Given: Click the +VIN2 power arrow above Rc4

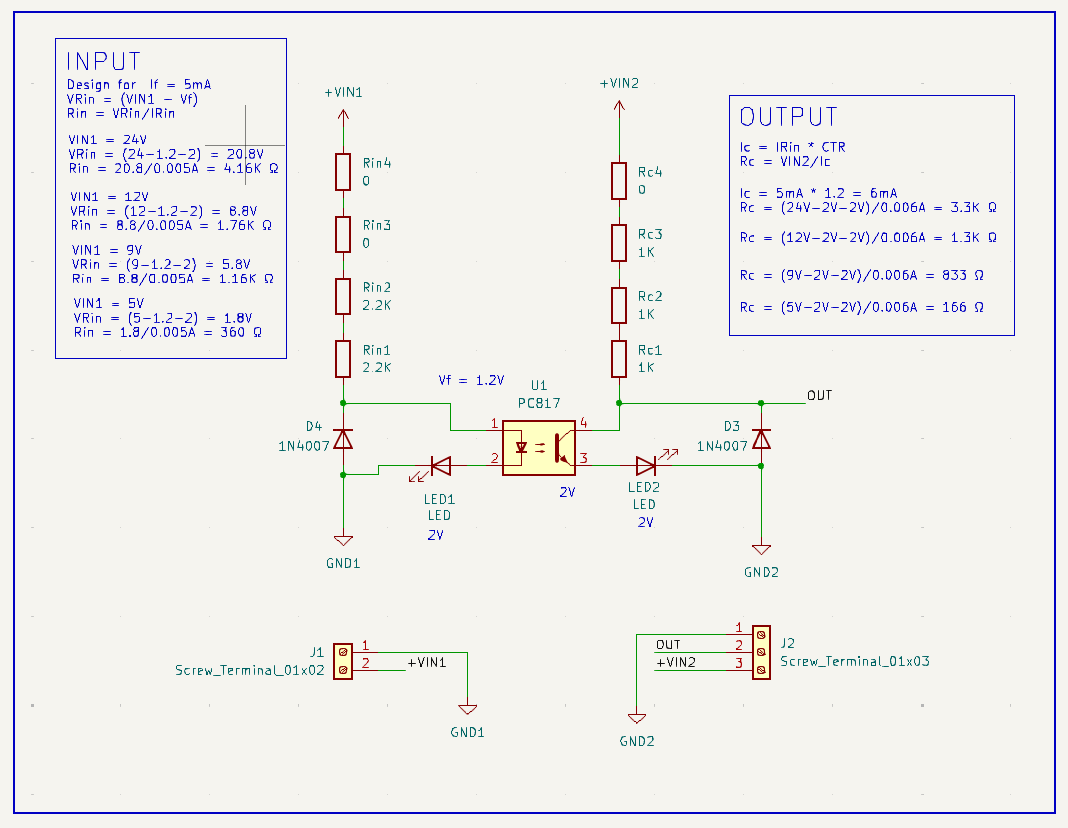Looking at the screenshot, I should [x=619, y=108].
